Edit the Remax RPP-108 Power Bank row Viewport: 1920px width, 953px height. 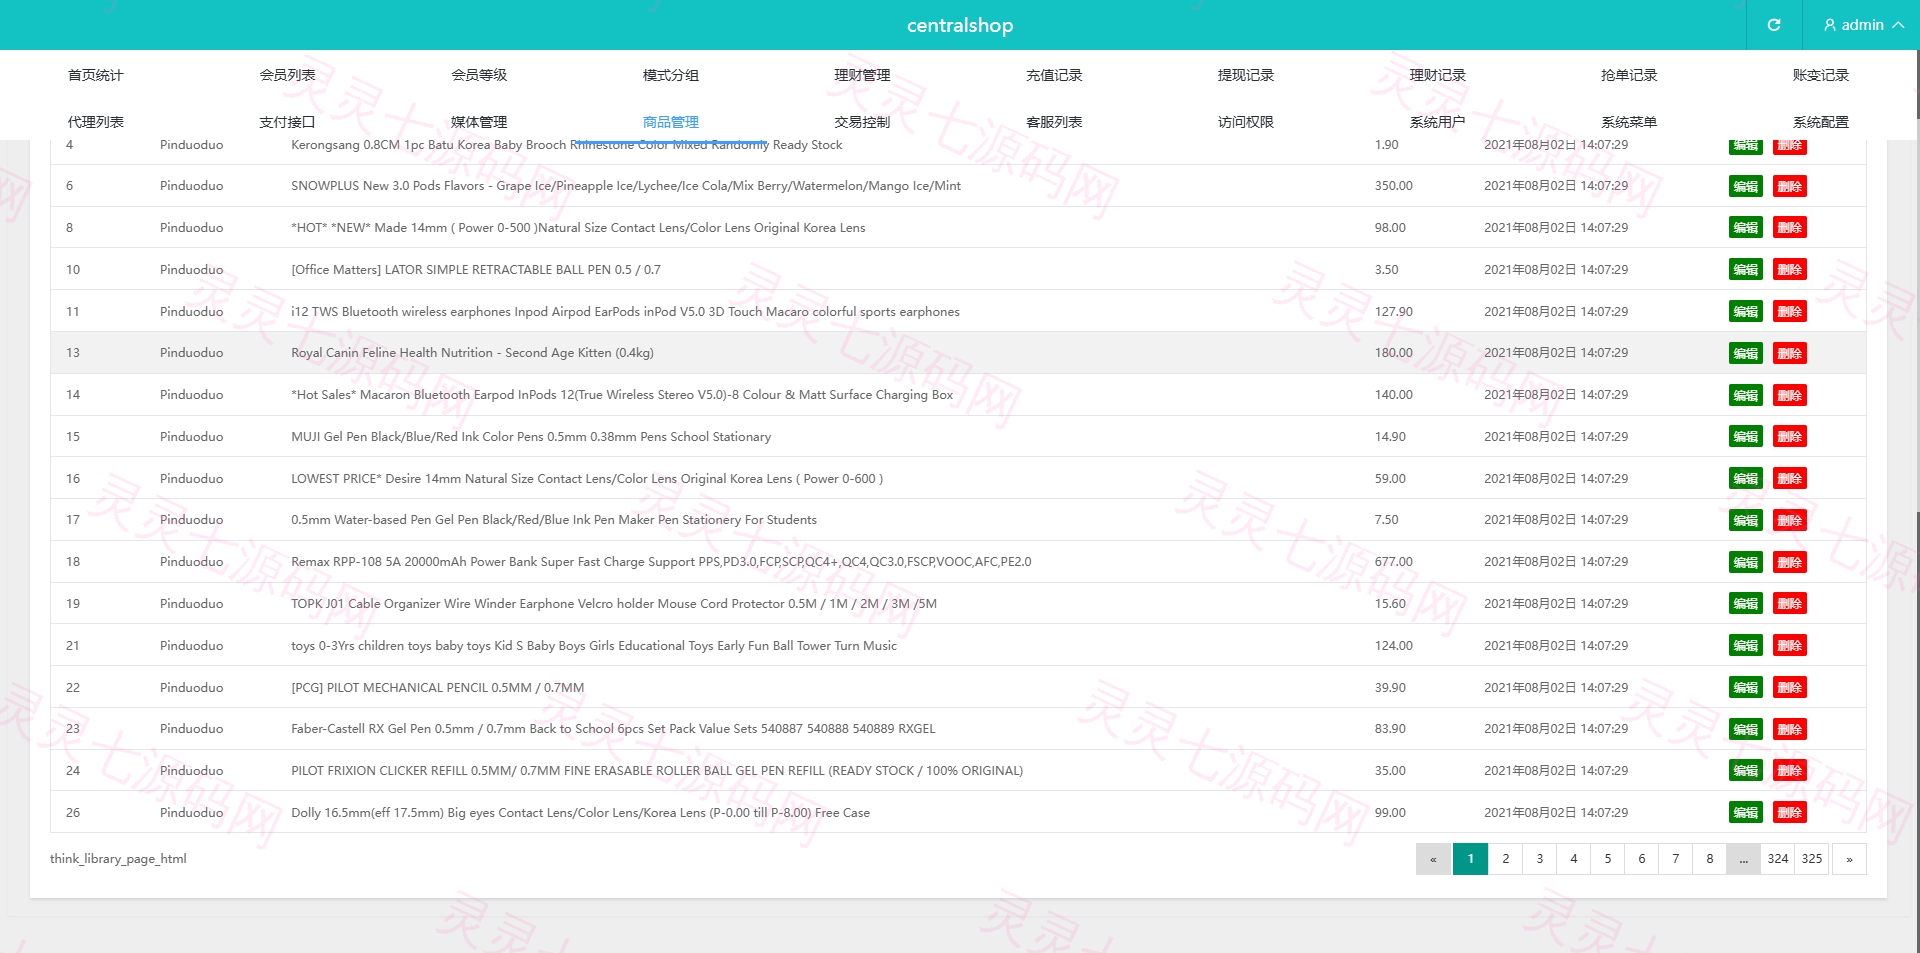click(x=1746, y=562)
